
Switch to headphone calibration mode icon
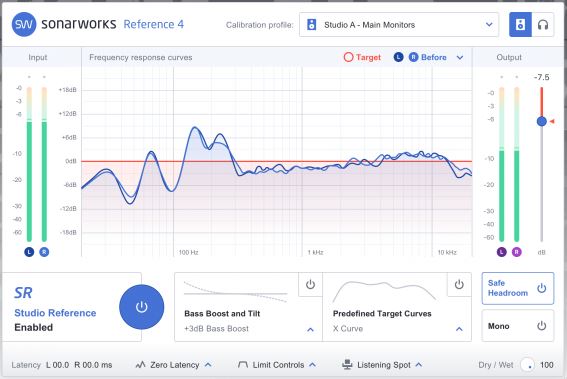coord(543,25)
